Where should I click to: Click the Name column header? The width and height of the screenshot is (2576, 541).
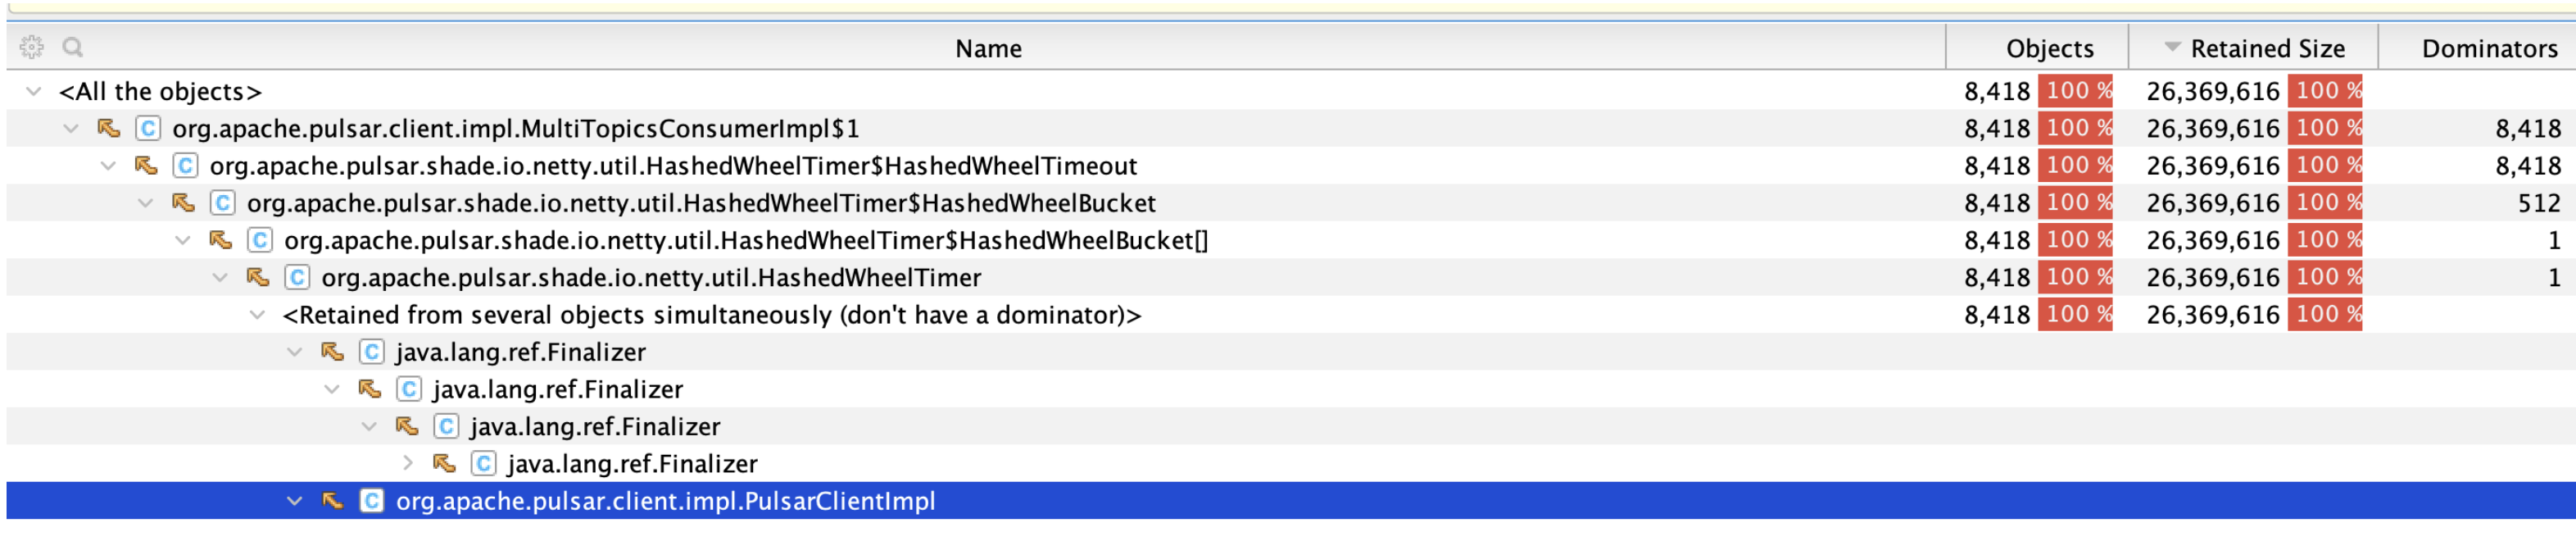(x=988, y=47)
